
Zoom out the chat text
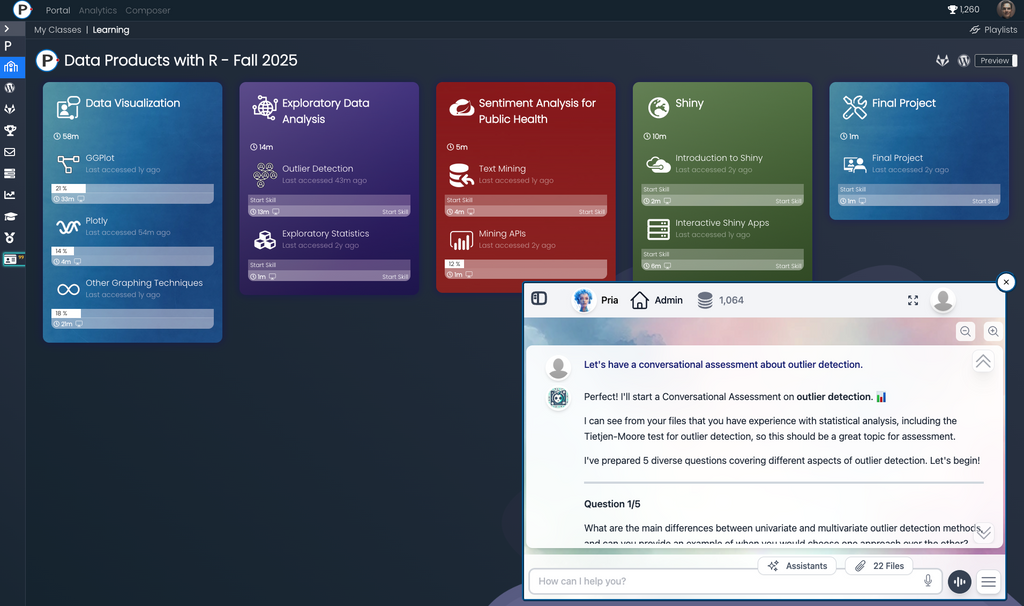[965, 331]
